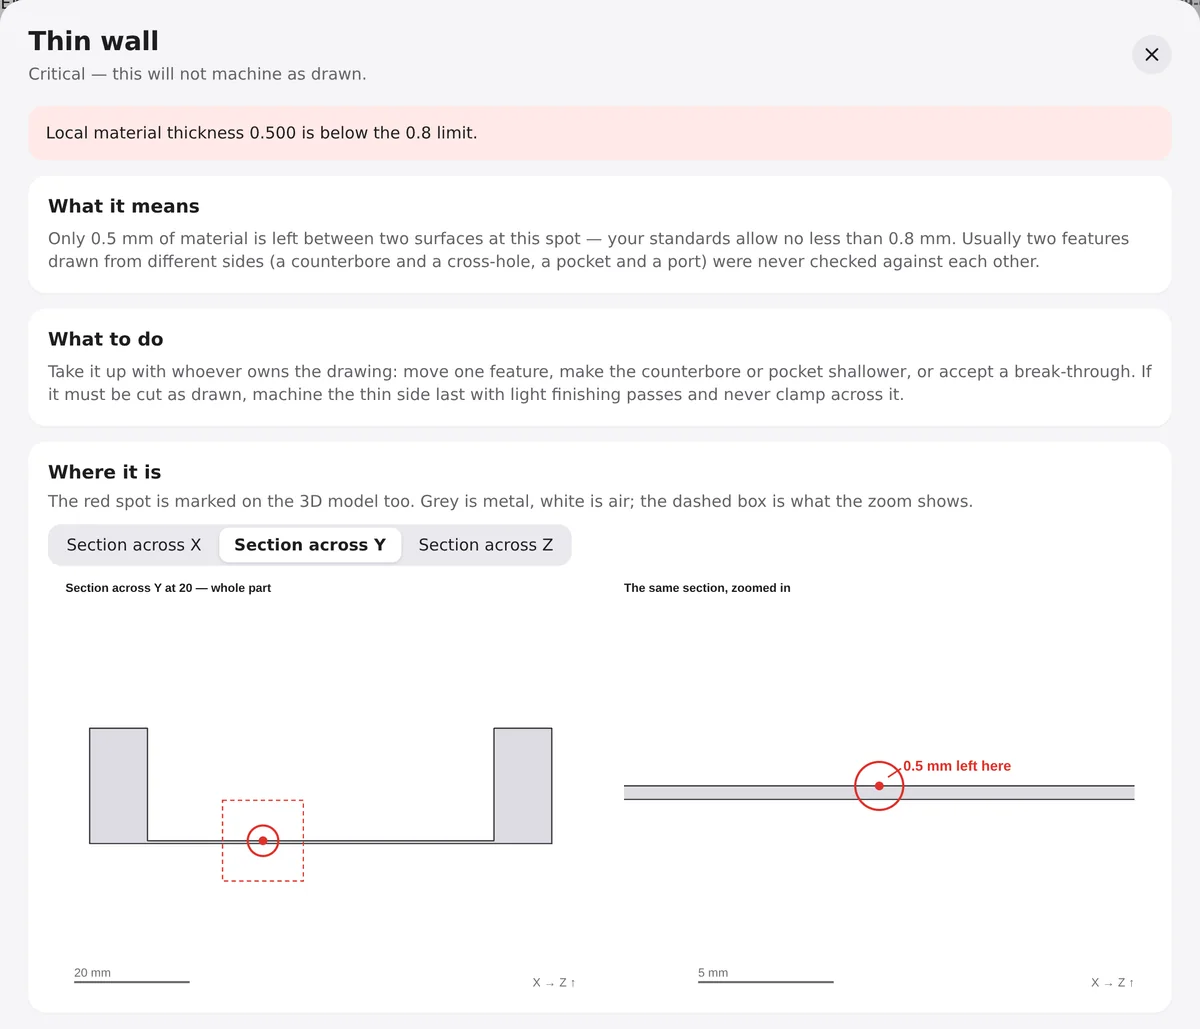
Task: Click the 'What it means' heading
Action: click(x=124, y=206)
